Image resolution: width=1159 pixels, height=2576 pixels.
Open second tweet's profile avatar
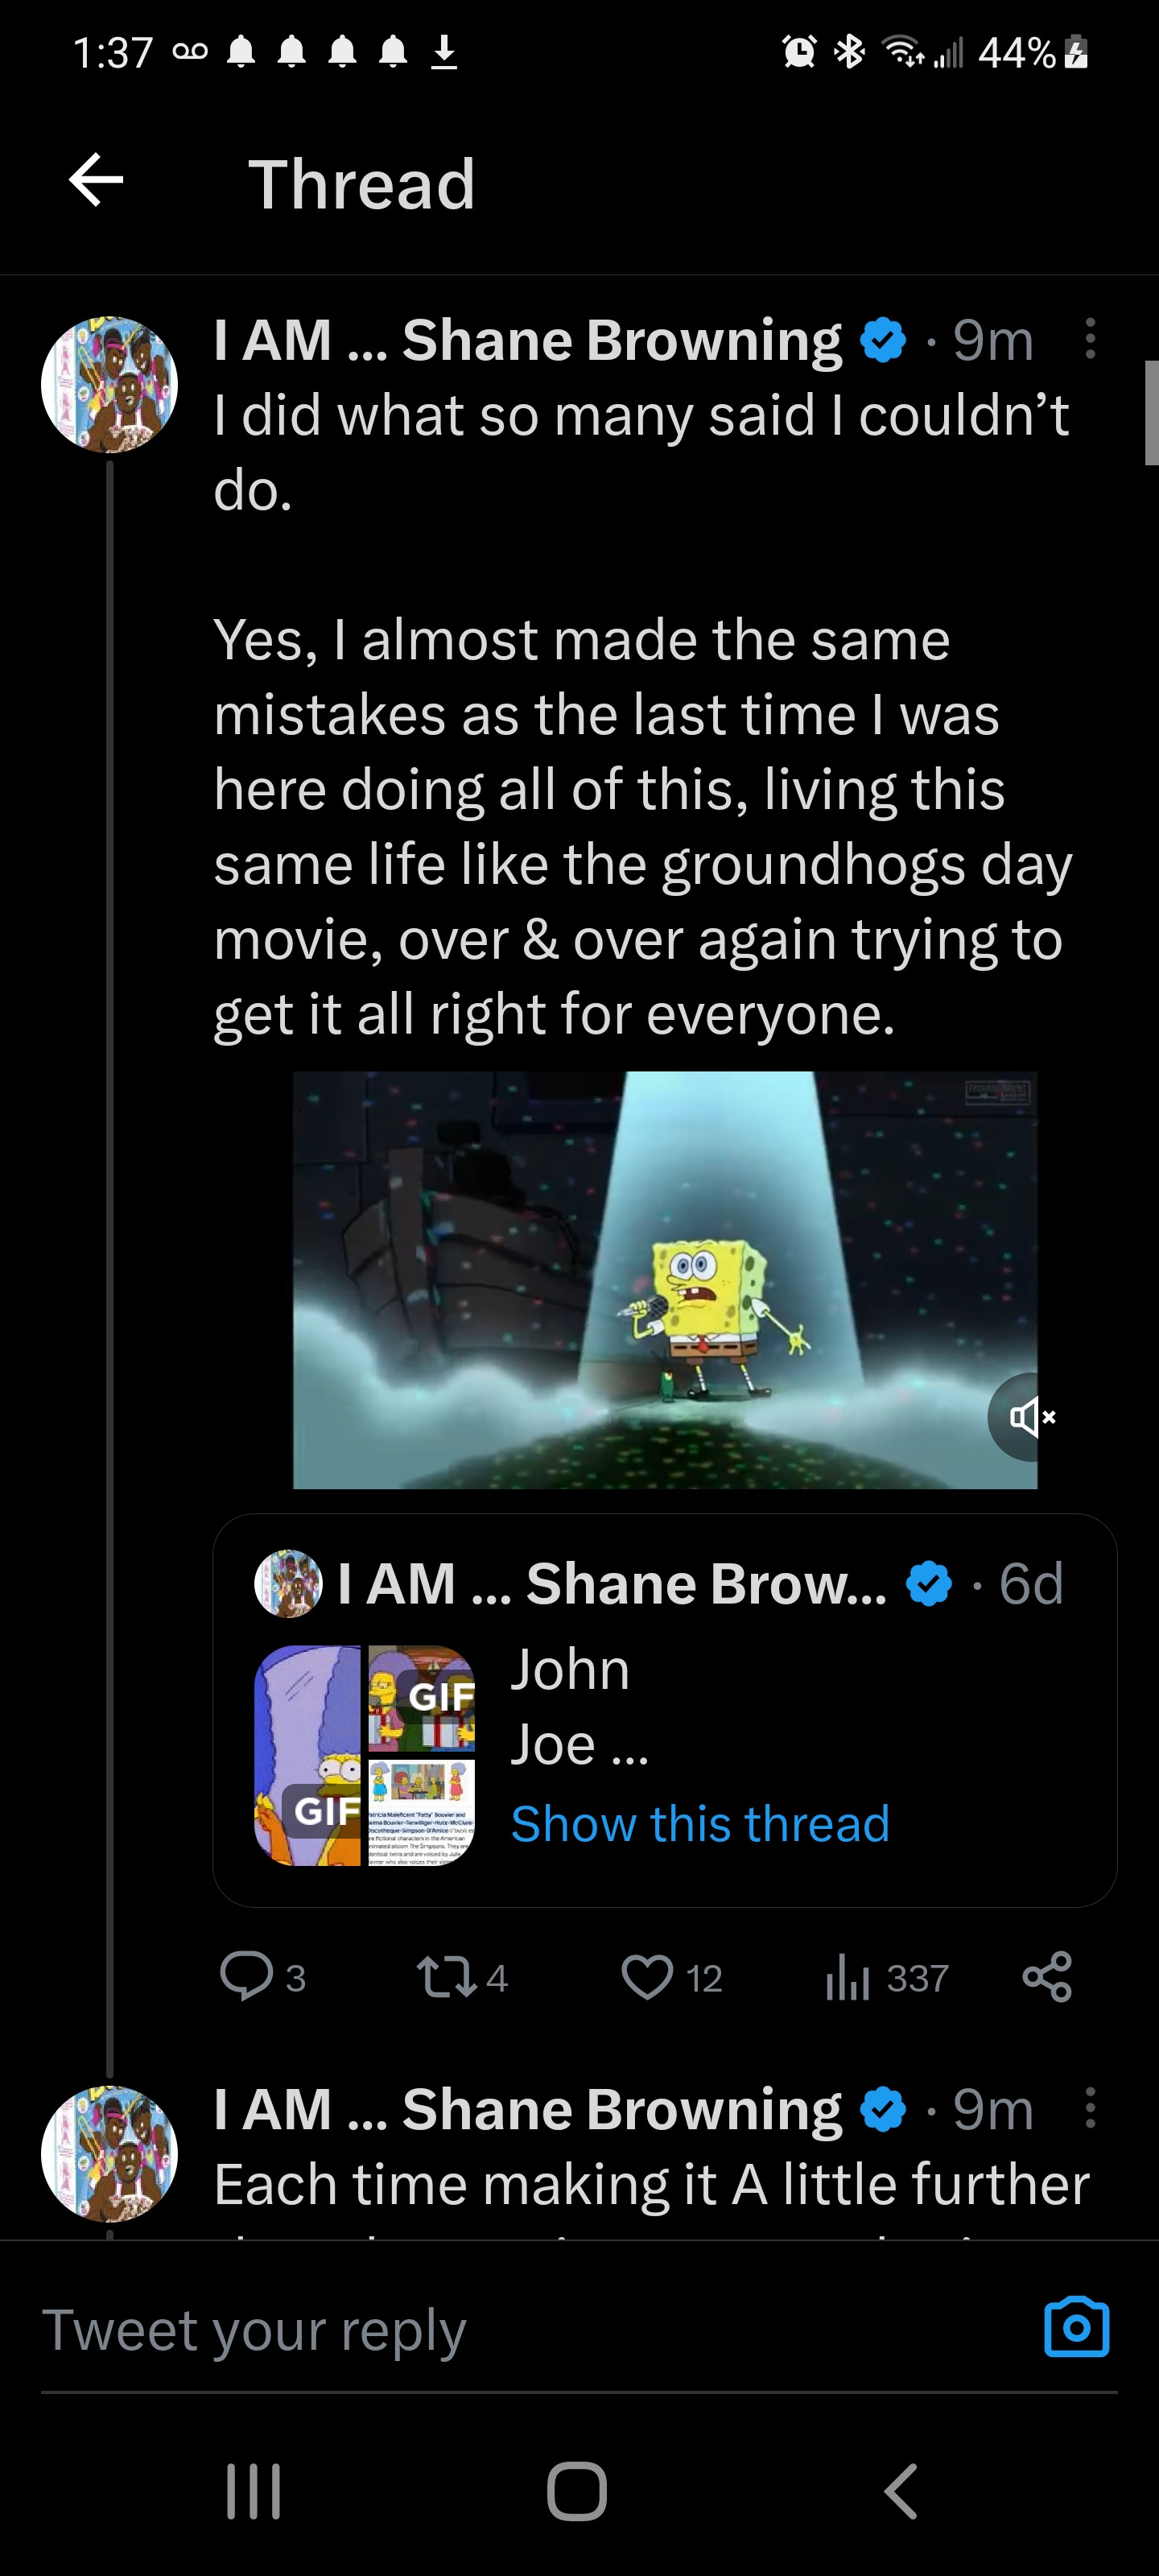tap(109, 2153)
